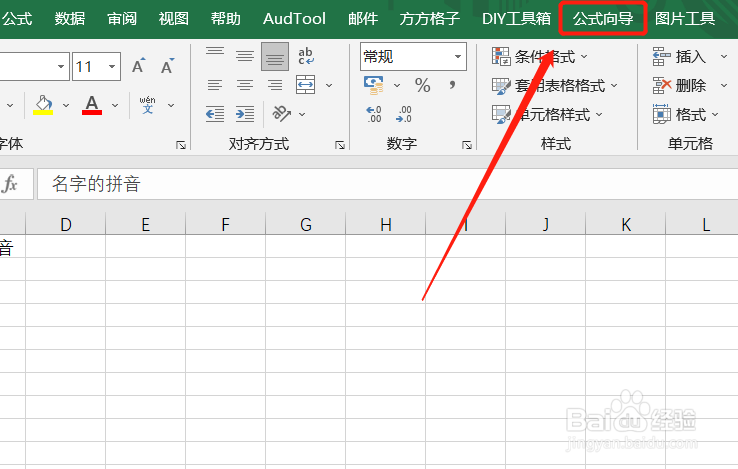Select column D header
738x469 pixels.
pyautogui.click(x=65, y=224)
